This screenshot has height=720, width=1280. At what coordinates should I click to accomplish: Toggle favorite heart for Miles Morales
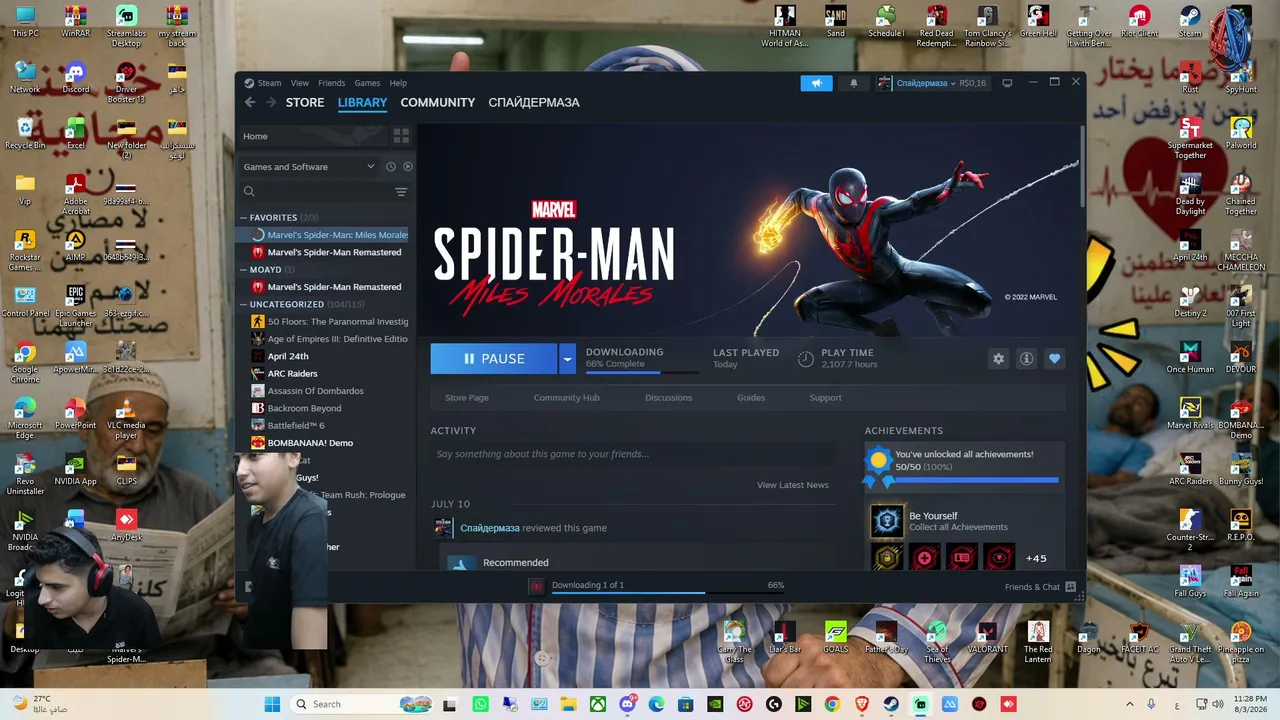[x=1054, y=358]
